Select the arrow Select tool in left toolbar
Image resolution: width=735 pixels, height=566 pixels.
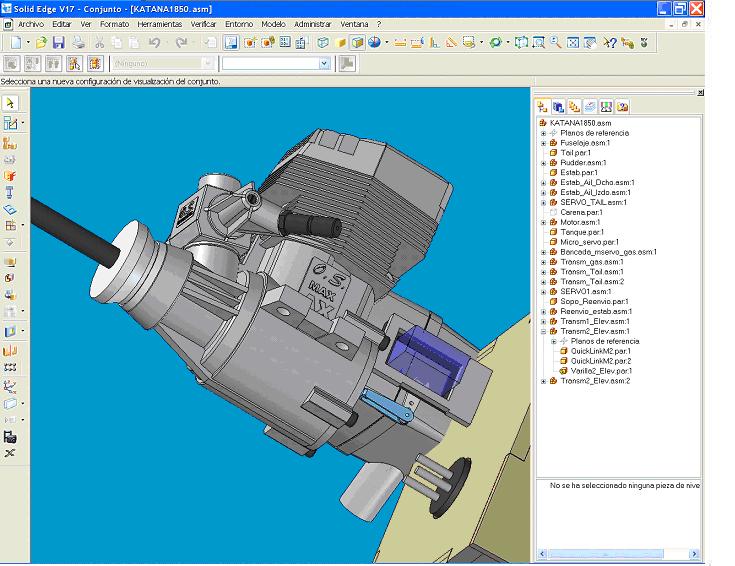(10, 103)
